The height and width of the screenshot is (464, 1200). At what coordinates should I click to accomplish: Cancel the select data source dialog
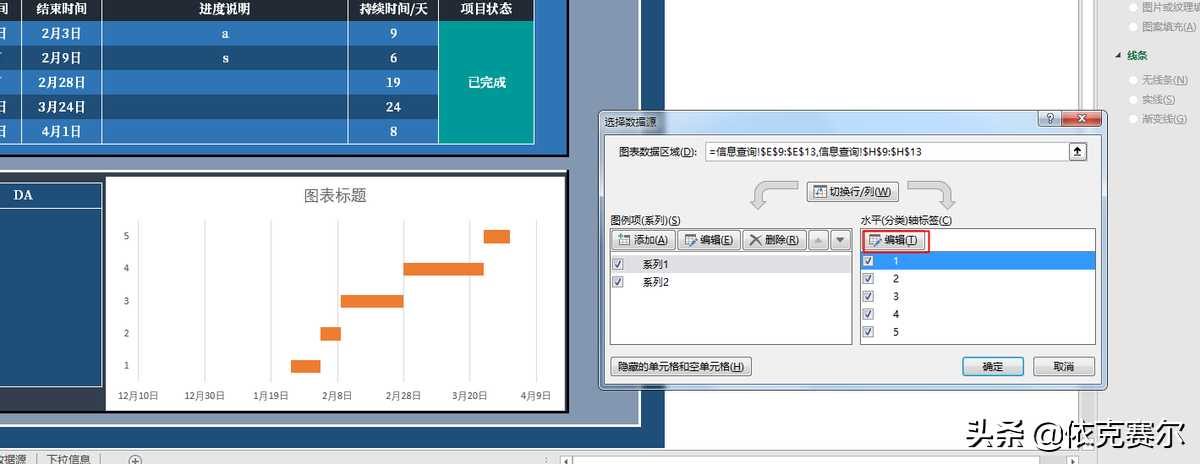1064,367
